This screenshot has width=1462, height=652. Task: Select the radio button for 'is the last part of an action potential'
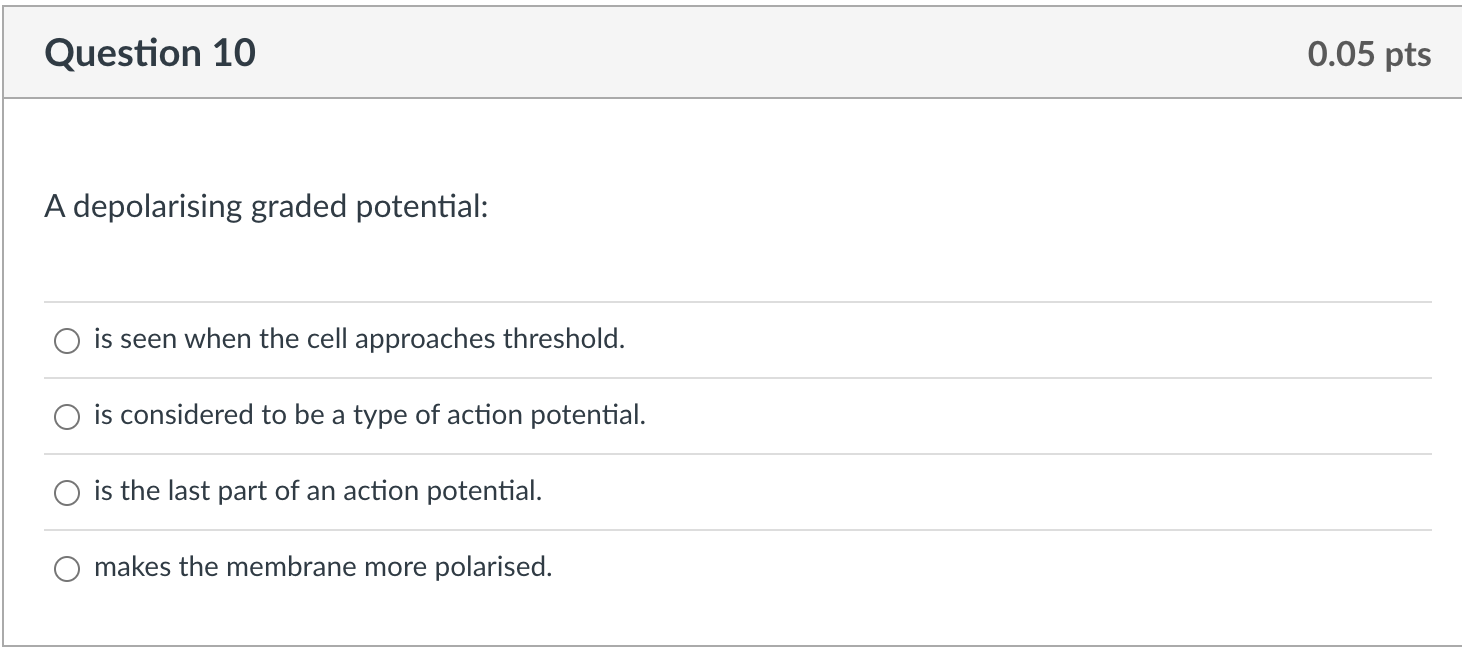coord(67,491)
